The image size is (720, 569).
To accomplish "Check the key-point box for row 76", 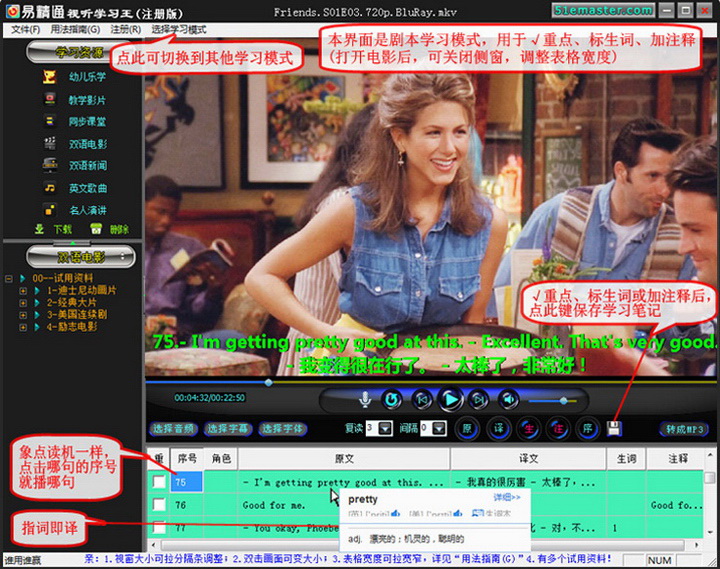I will (159, 506).
